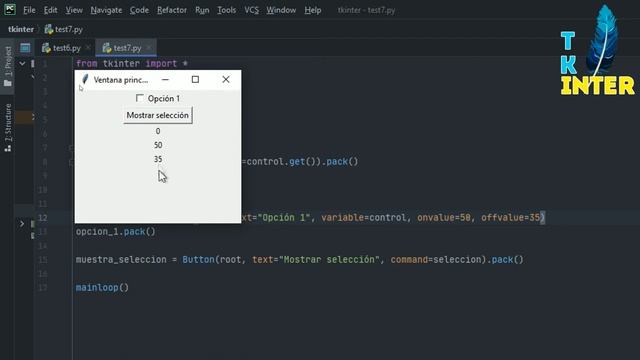Viewport: 640px width, 360px height.
Task: Toggle the Opción 1 checkbox
Action: pyautogui.click(x=140, y=98)
